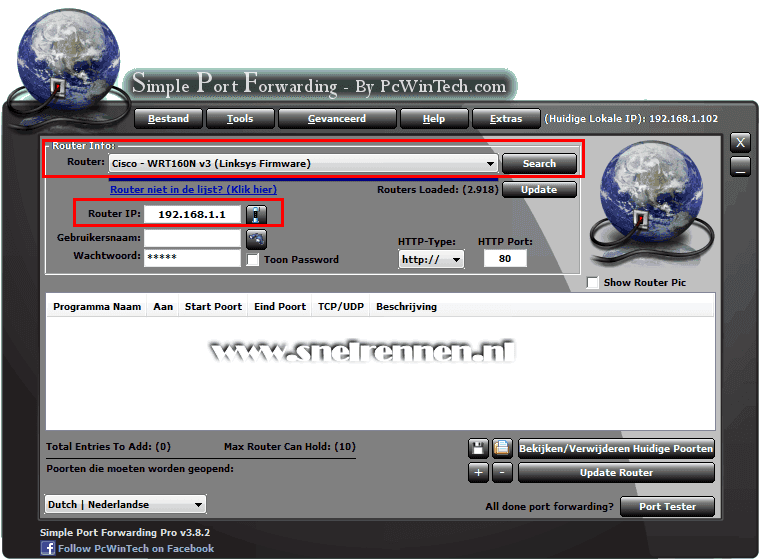Click the Aan column header
The height and width of the screenshot is (560, 760).
pos(163,306)
